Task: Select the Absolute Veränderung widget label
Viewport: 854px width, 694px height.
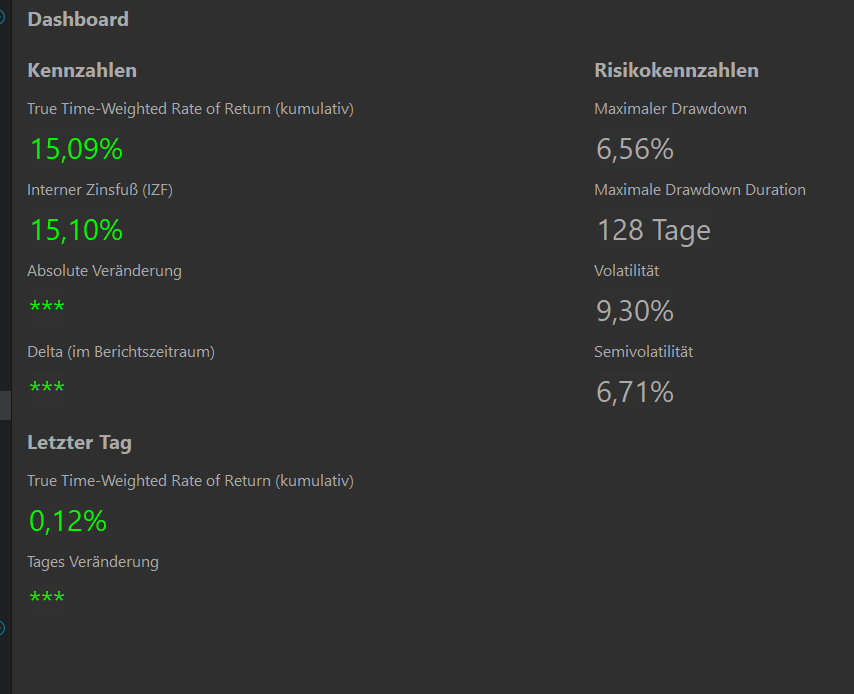Action: tap(104, 271)
